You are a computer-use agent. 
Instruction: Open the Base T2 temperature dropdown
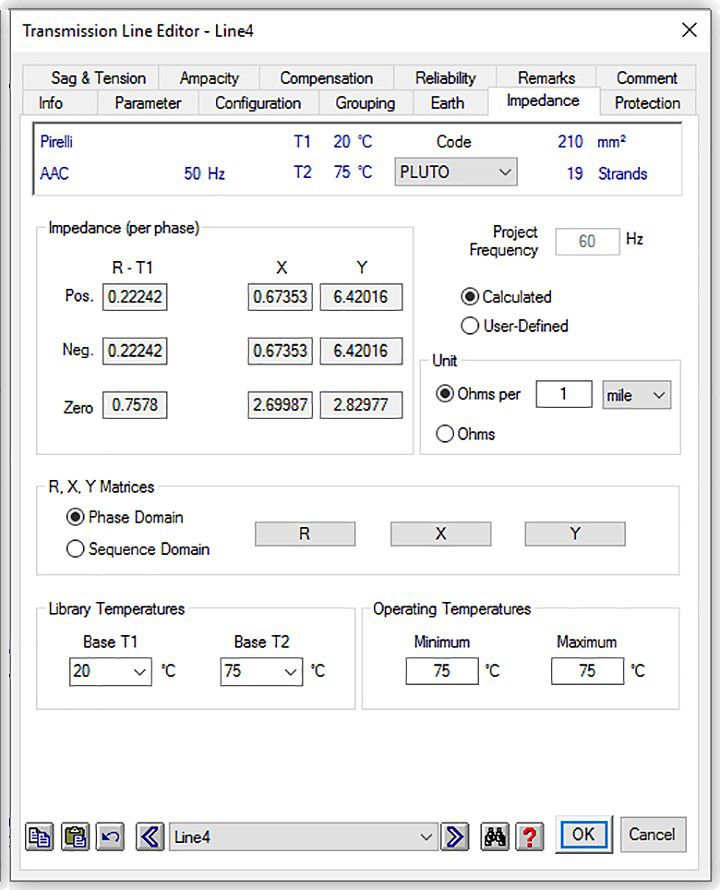tap(261, 671)
